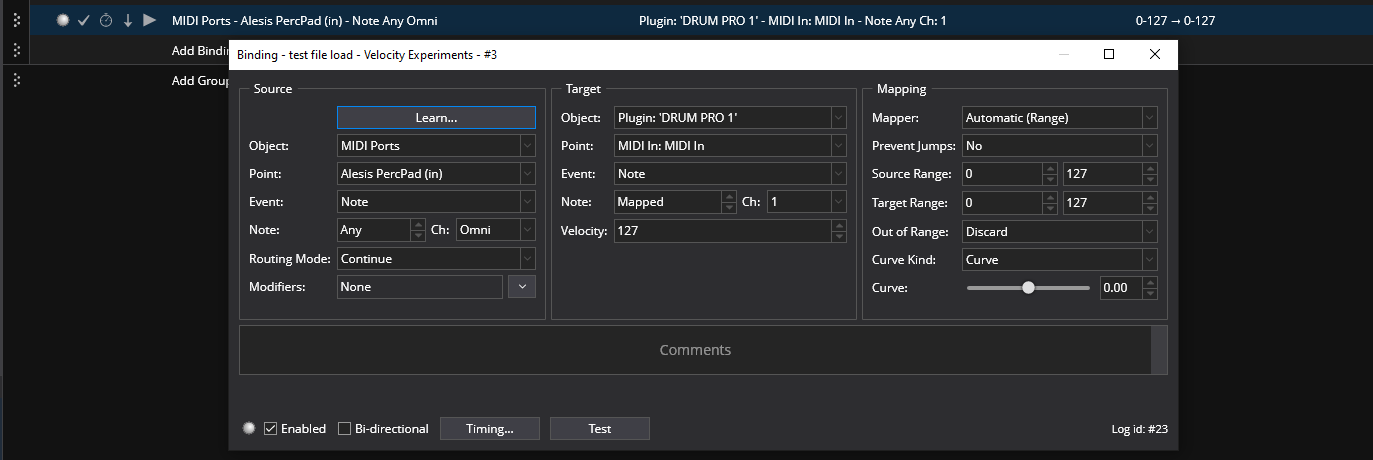Click the Curve slider handle
This screenshot has height=460, width=1373.
1028,288
